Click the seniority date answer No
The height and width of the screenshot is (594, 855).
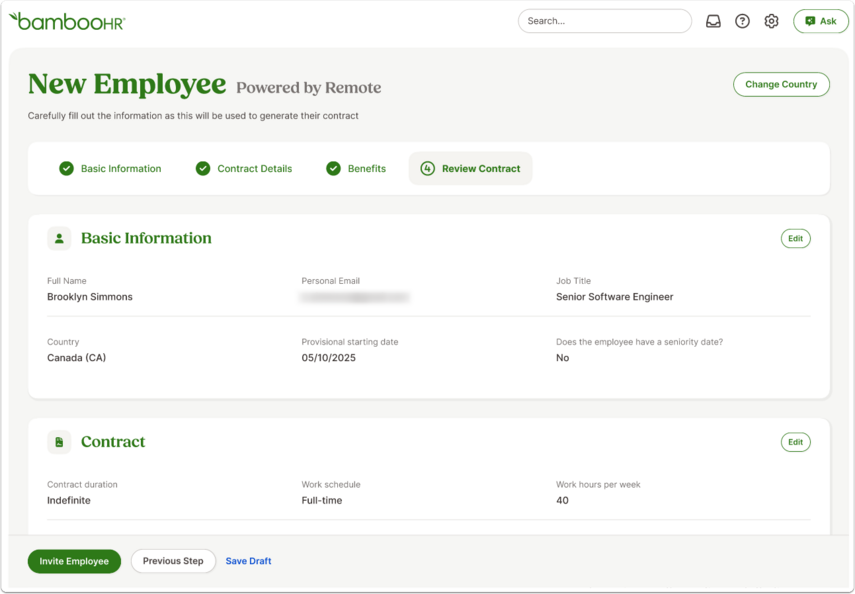pos(562,358)
